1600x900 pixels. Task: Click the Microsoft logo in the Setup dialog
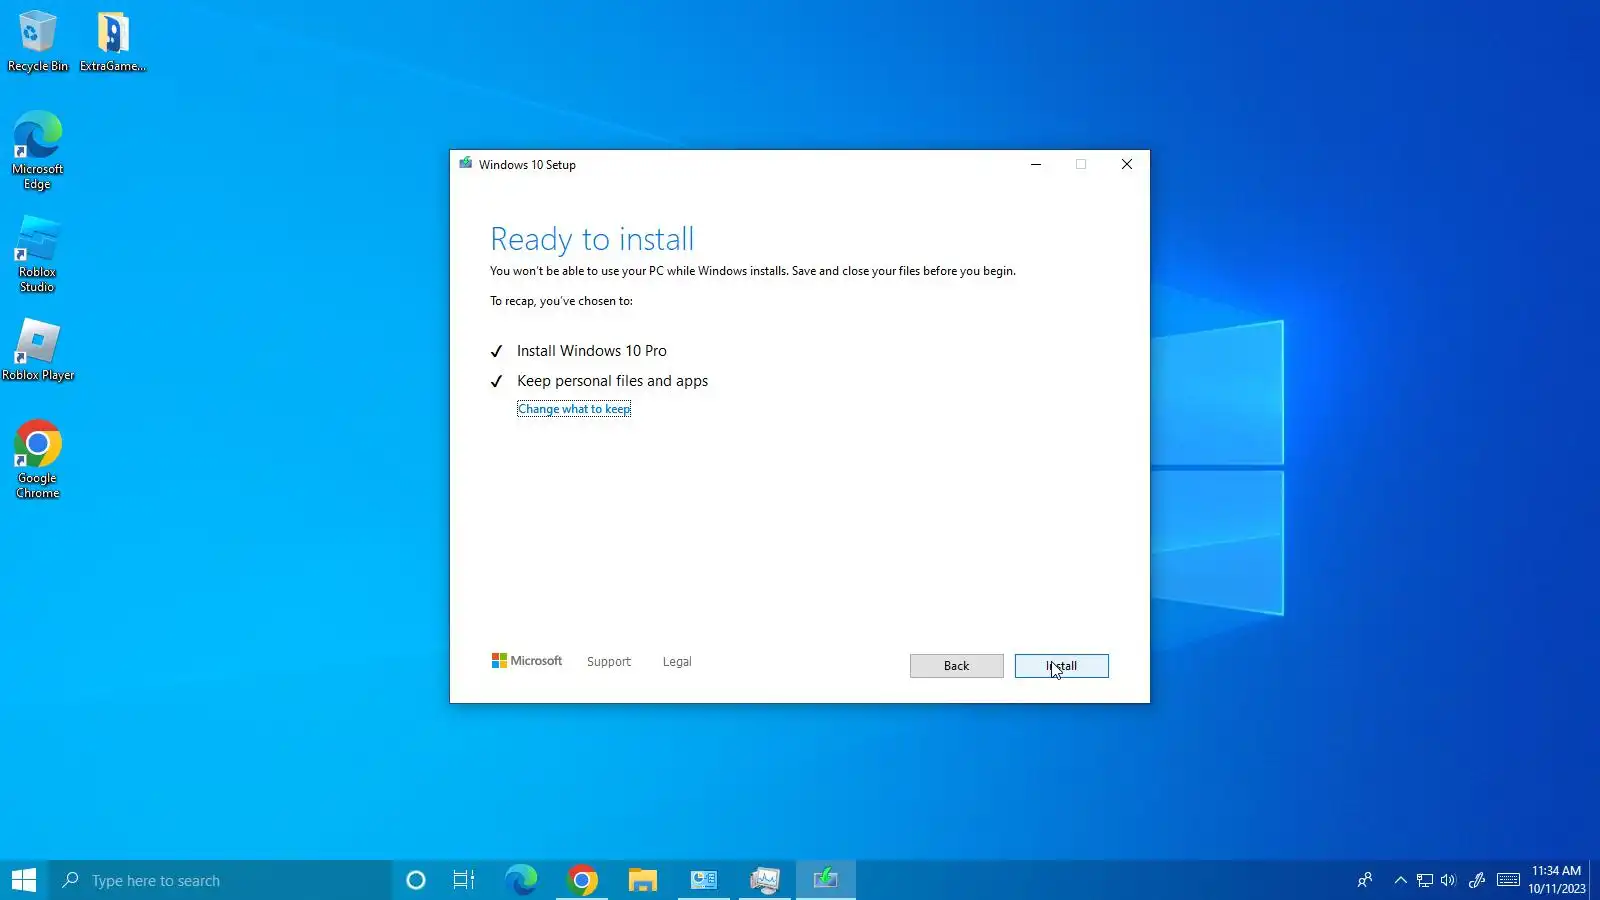coord(527,661)
